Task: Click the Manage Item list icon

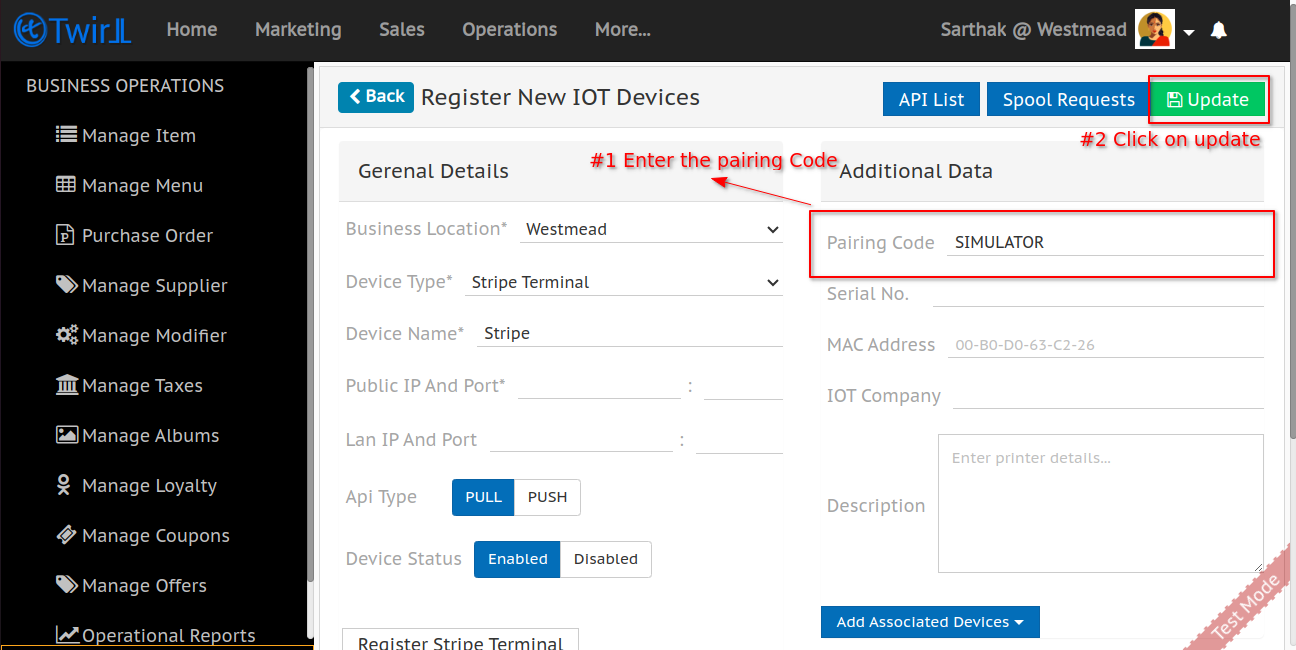Action: [66, 135]
